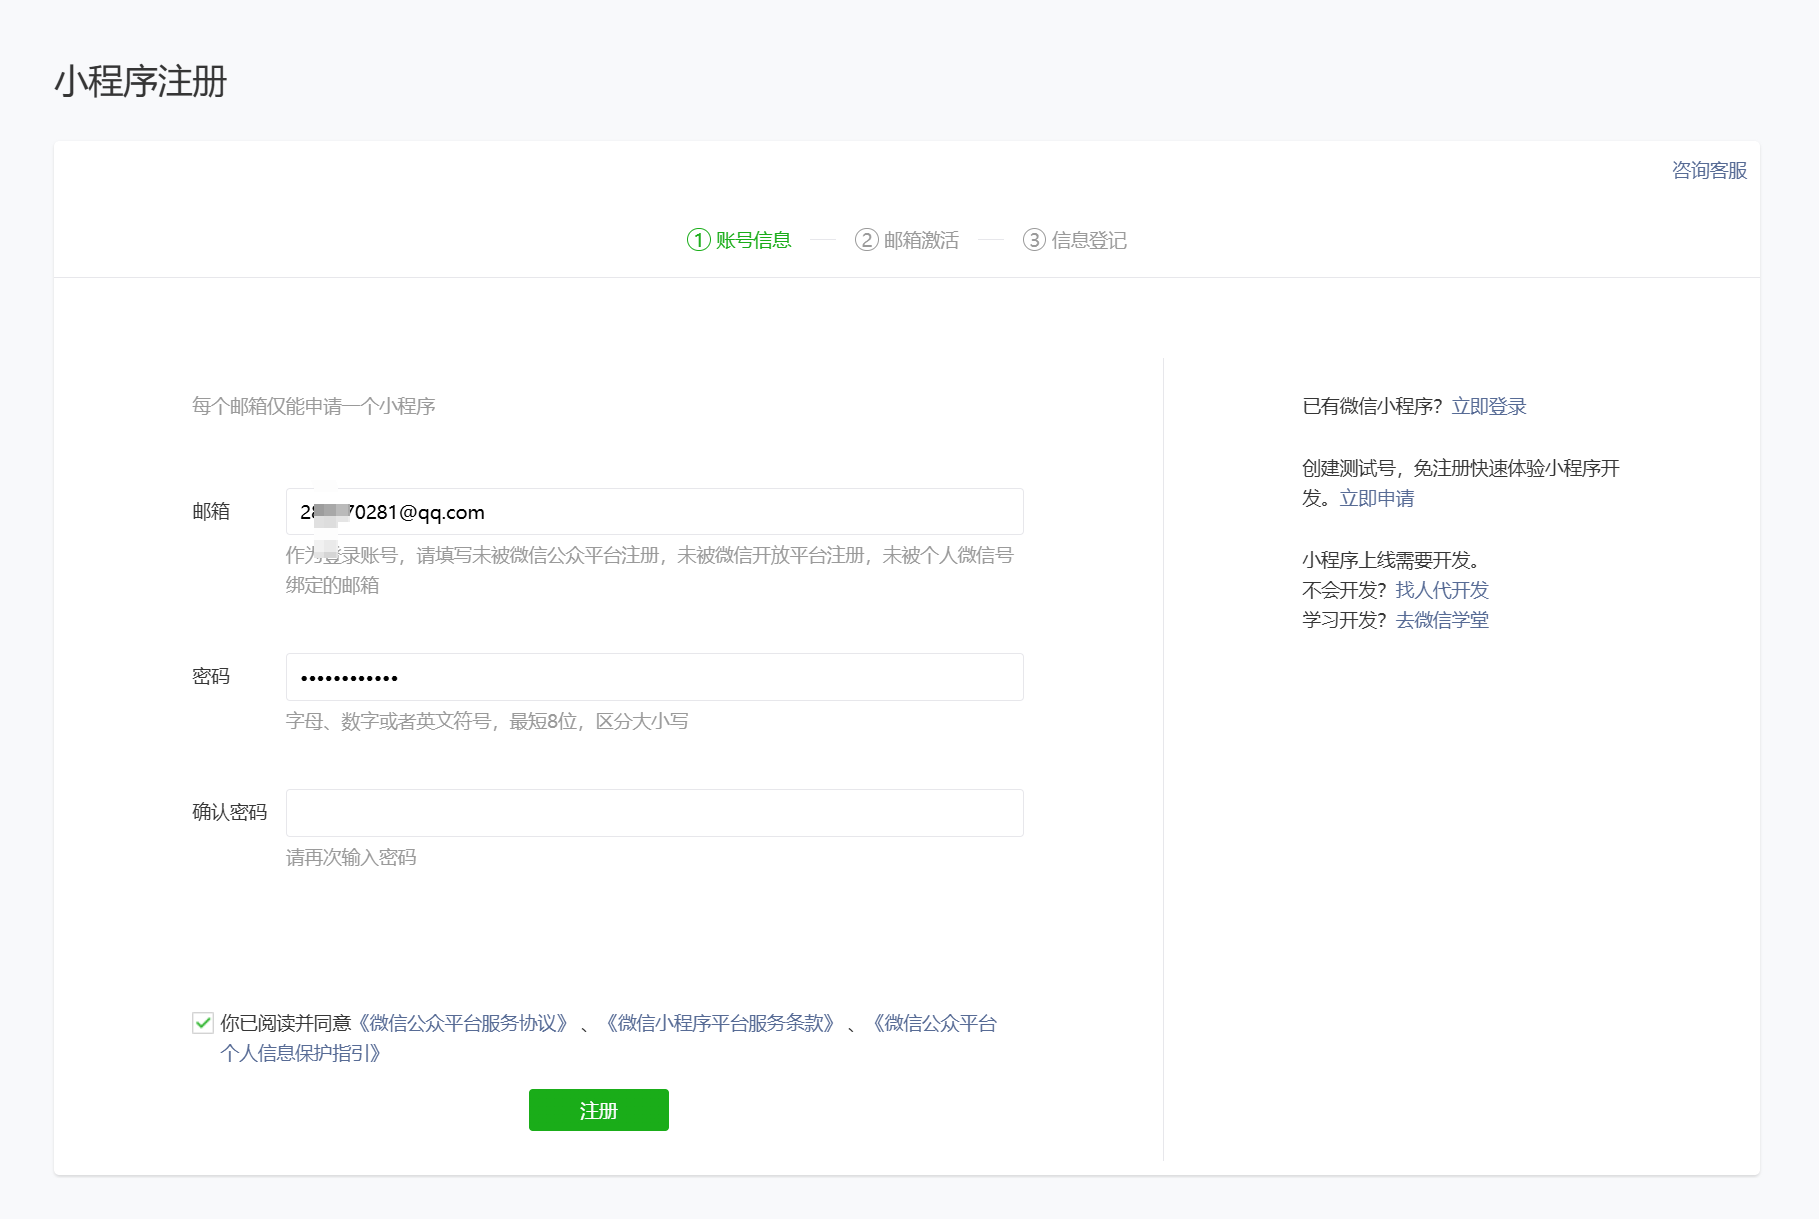Open 个人信息保护指引 link
This screenshot has height=1219, width=1819.
pos(301,1053)
